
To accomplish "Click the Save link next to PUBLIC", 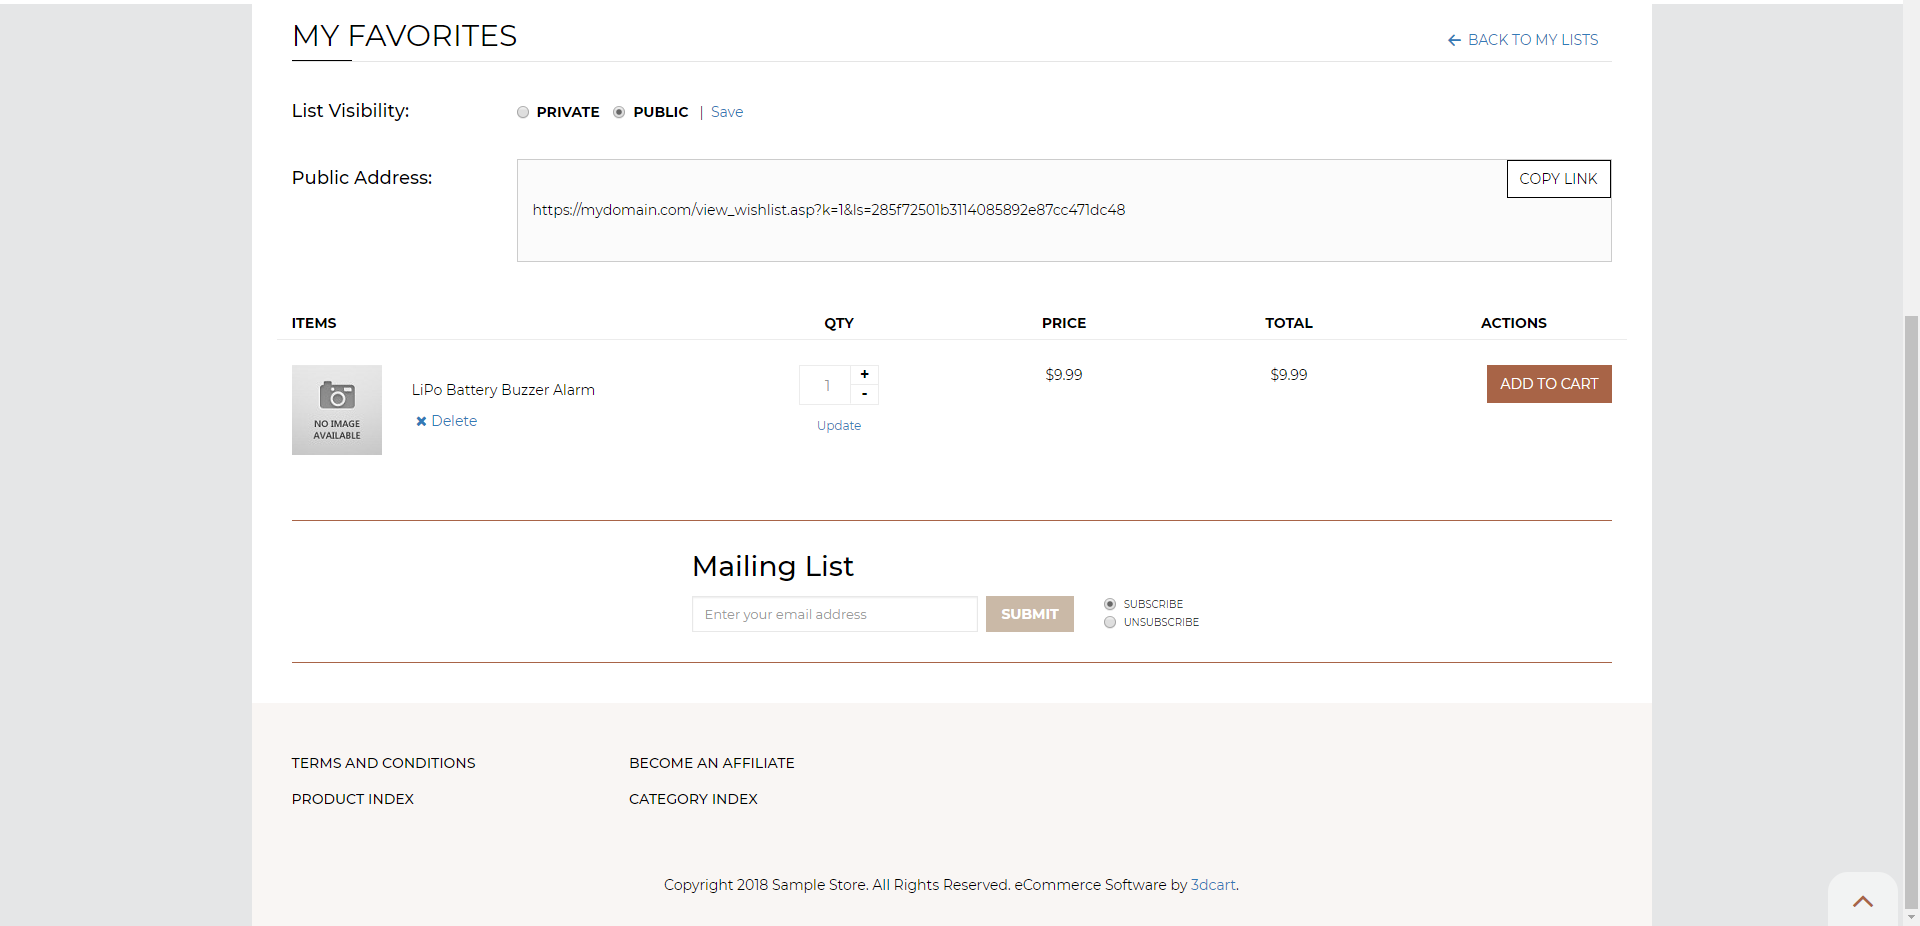I will [x=726, y=112].
